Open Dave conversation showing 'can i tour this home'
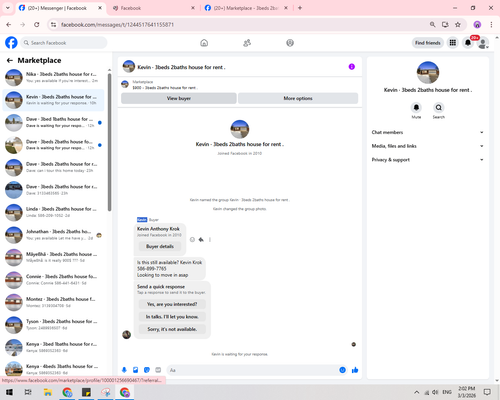Image resolution: width=500 pixels, height=400 pixels. click(53, 167)
